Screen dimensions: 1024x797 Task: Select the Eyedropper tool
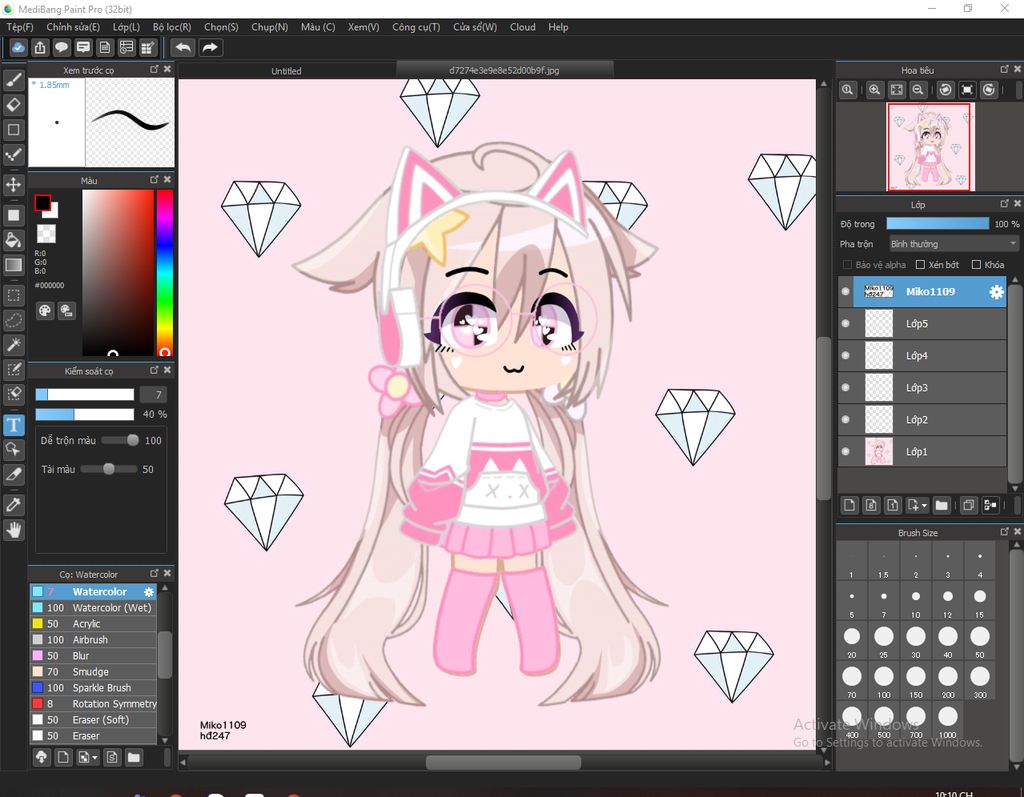pyautogui.click(x=13, y=504)
